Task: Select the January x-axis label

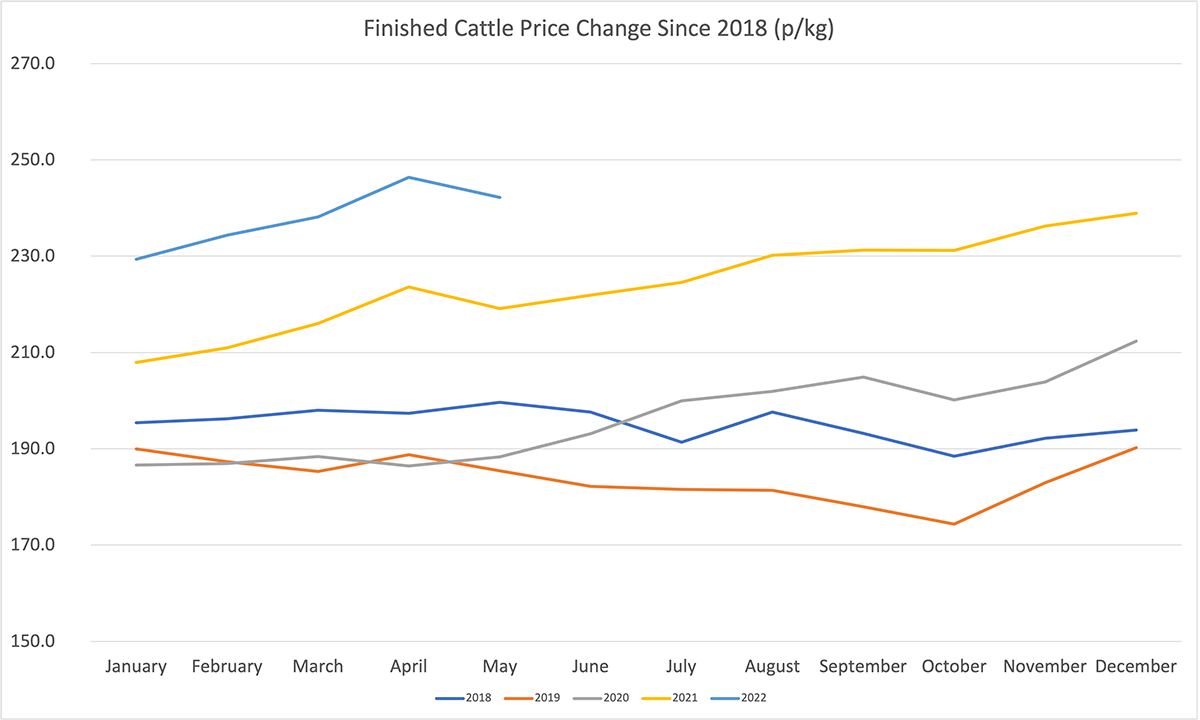Action: click(x=135, y=667)
